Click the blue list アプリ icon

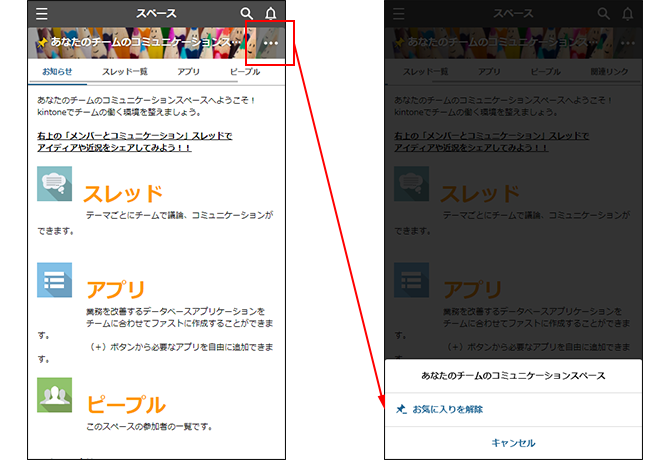click(x=54, y=280)
